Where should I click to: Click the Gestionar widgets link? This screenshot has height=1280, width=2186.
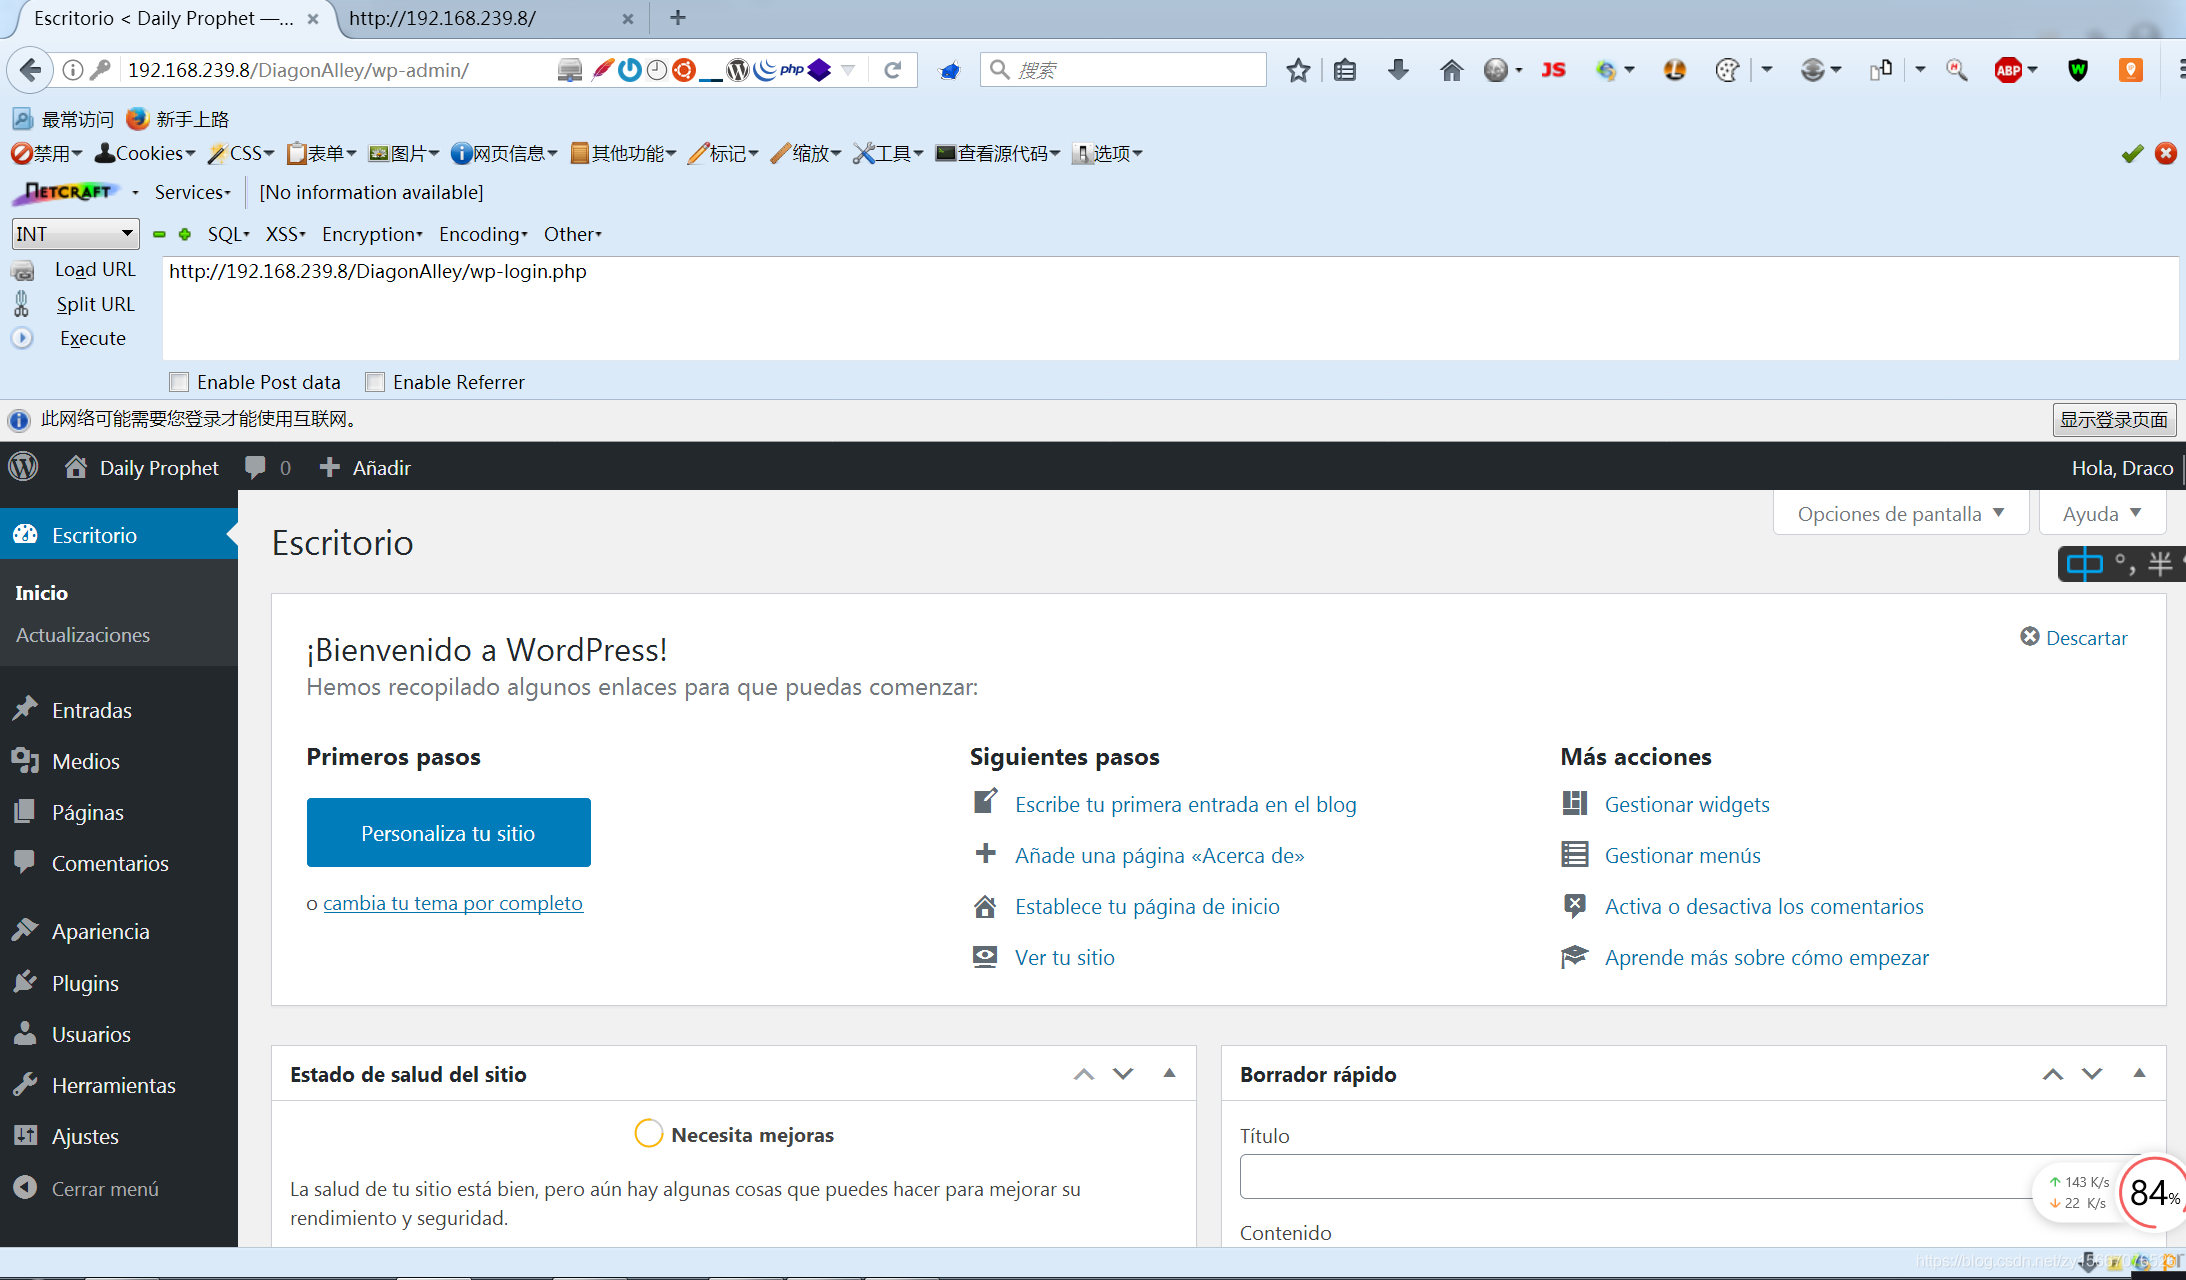[x=1687, y=804]
